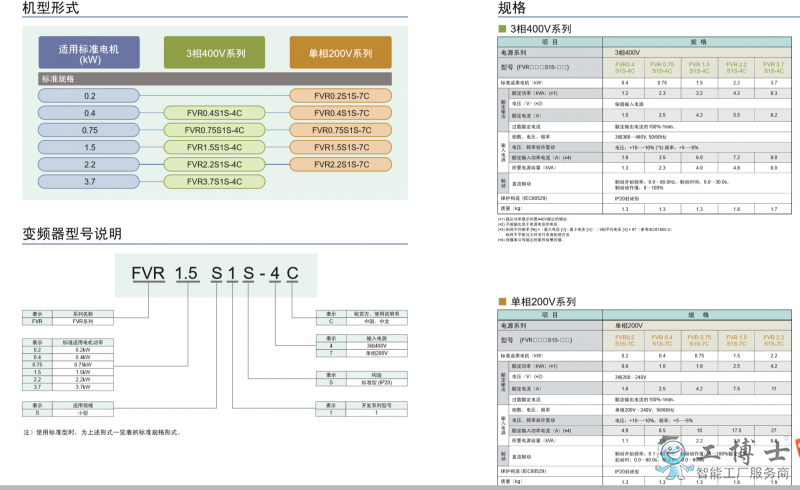Click FVR3.7 S1S-4C column header in 400V table
The height and width of the screenshot is (490, 800).
[773, 67]
